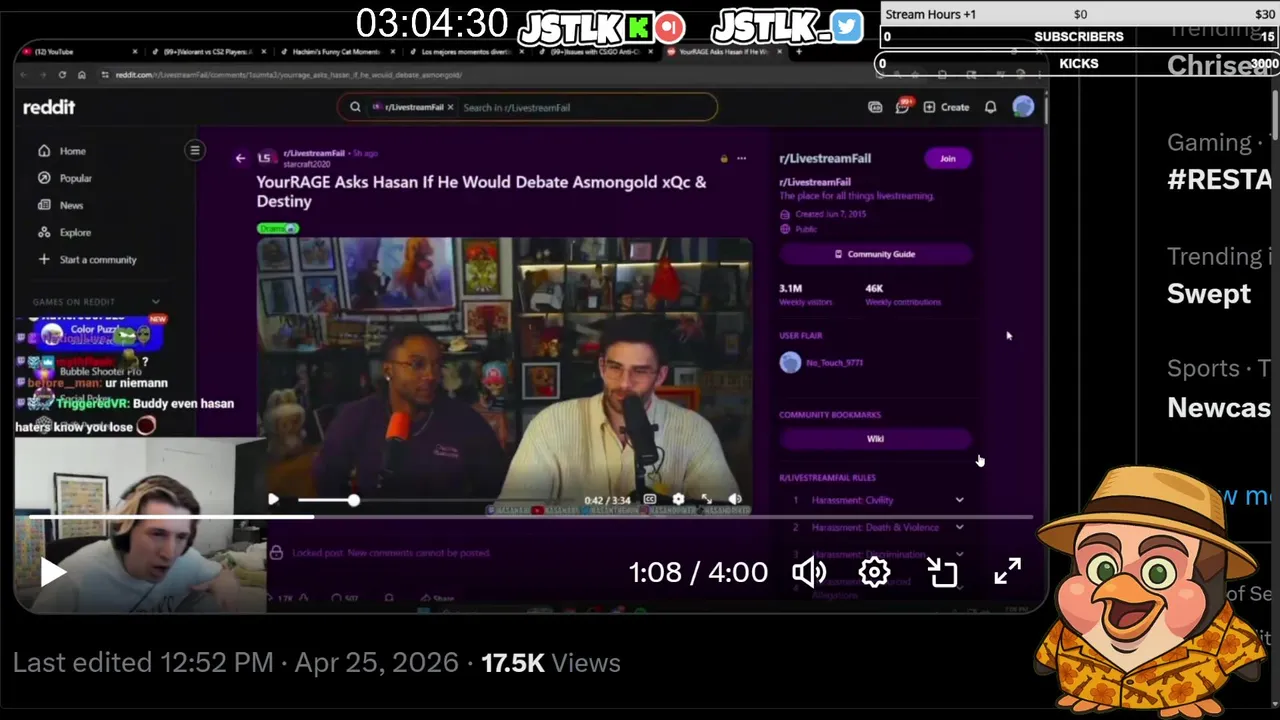Switch to the Valorant vs CS2 Players tab
The image size is (1280, 720).
(205, 51)
